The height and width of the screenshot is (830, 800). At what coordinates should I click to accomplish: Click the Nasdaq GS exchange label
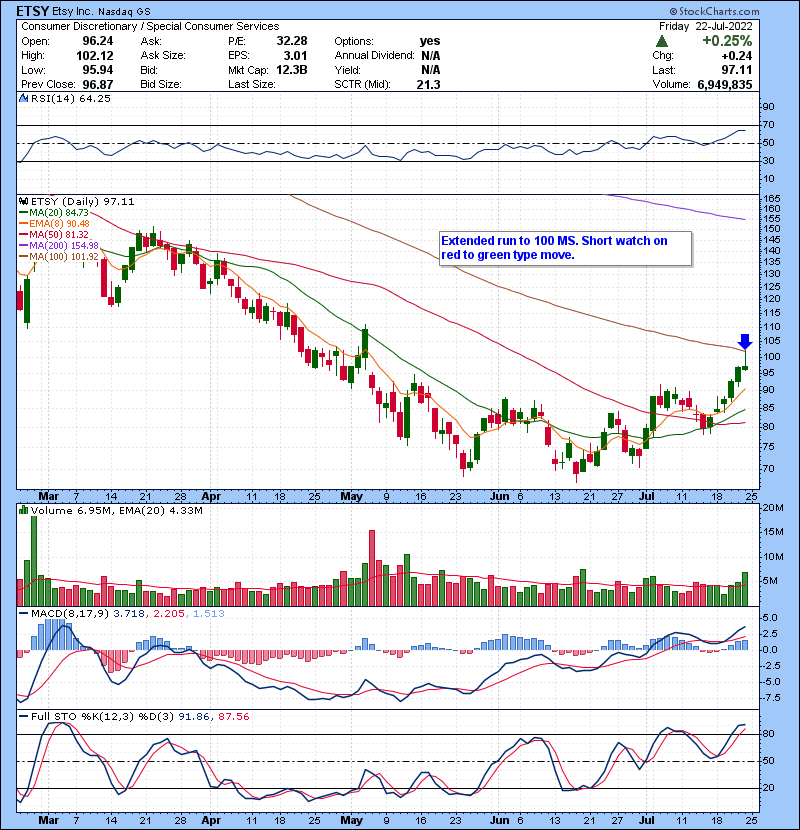[124, 11]
